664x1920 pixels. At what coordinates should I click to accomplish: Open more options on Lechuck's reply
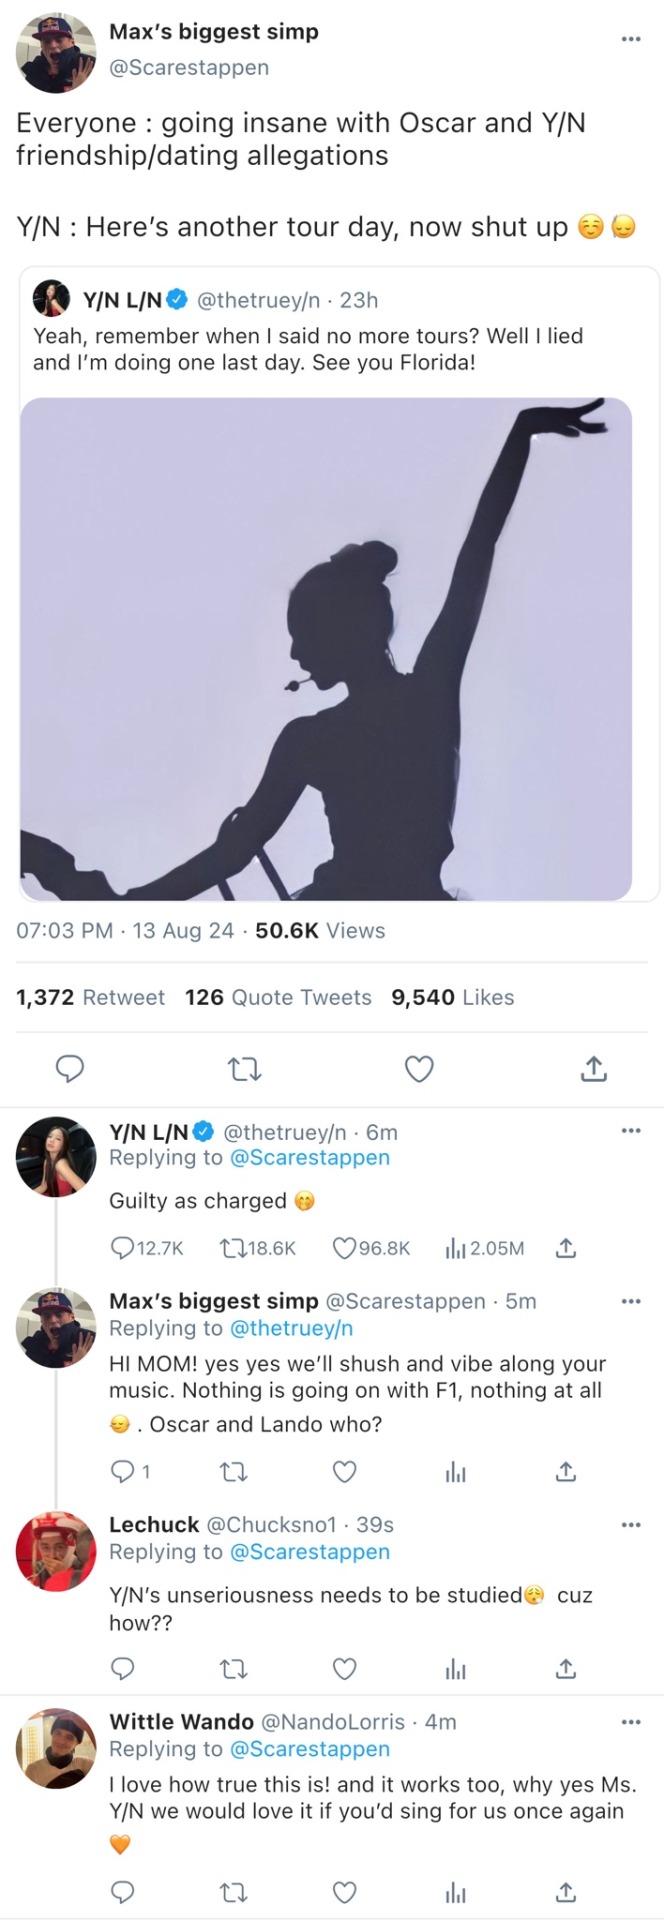[630, 1524]
